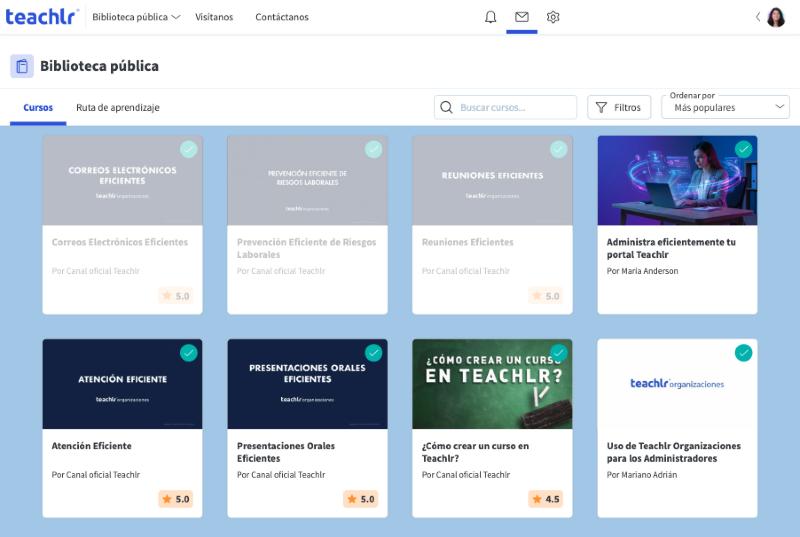Open Prevención Eficiente de Riesgos Laborales thumbnail
This screenshot has height=537, width=800.
[308, 181]
